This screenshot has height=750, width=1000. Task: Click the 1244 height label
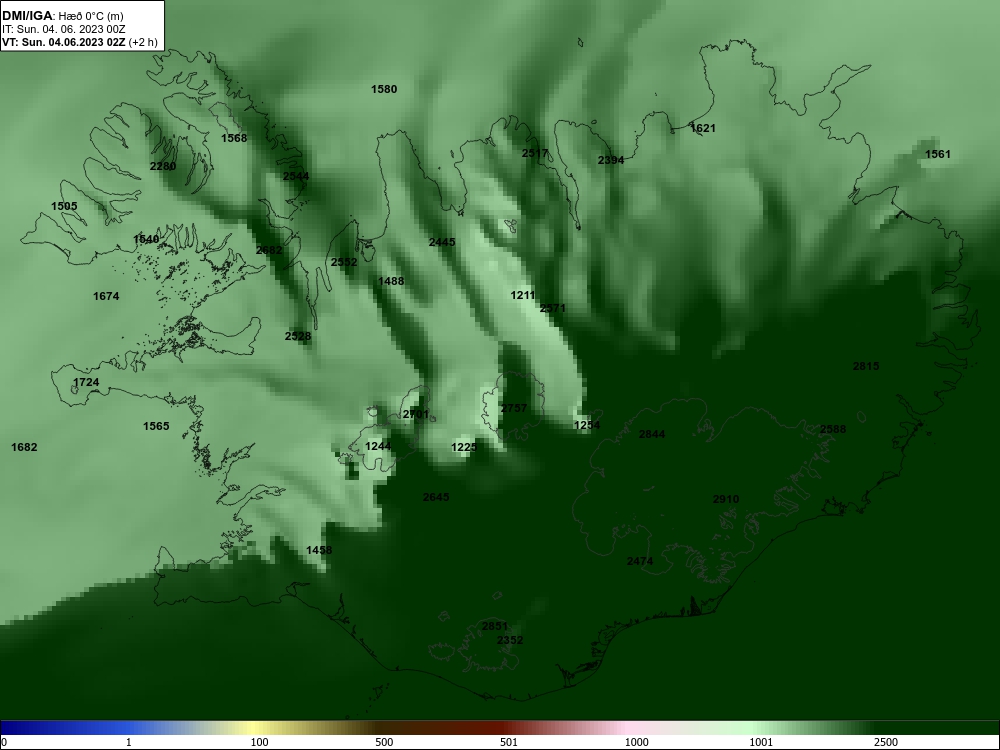pos(378,446)
